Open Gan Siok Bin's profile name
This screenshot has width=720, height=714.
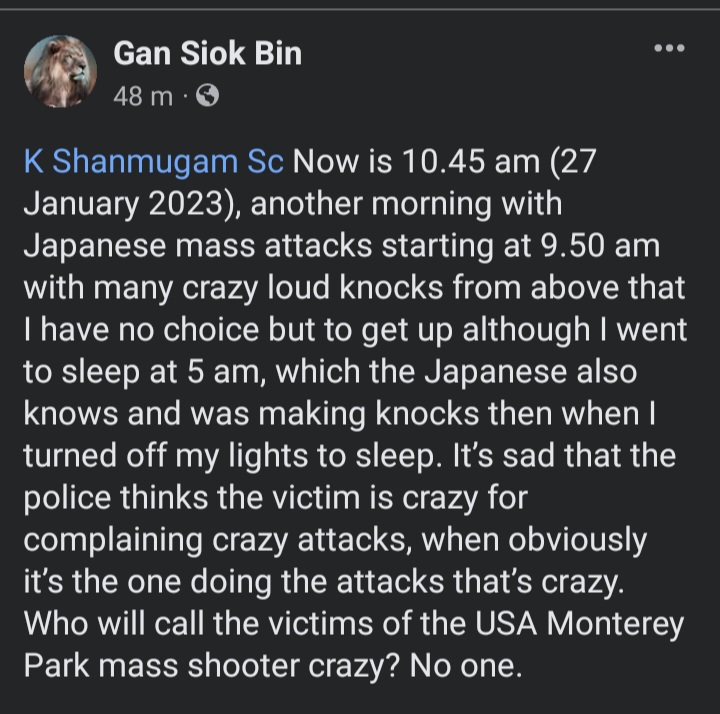coord(207,53)
